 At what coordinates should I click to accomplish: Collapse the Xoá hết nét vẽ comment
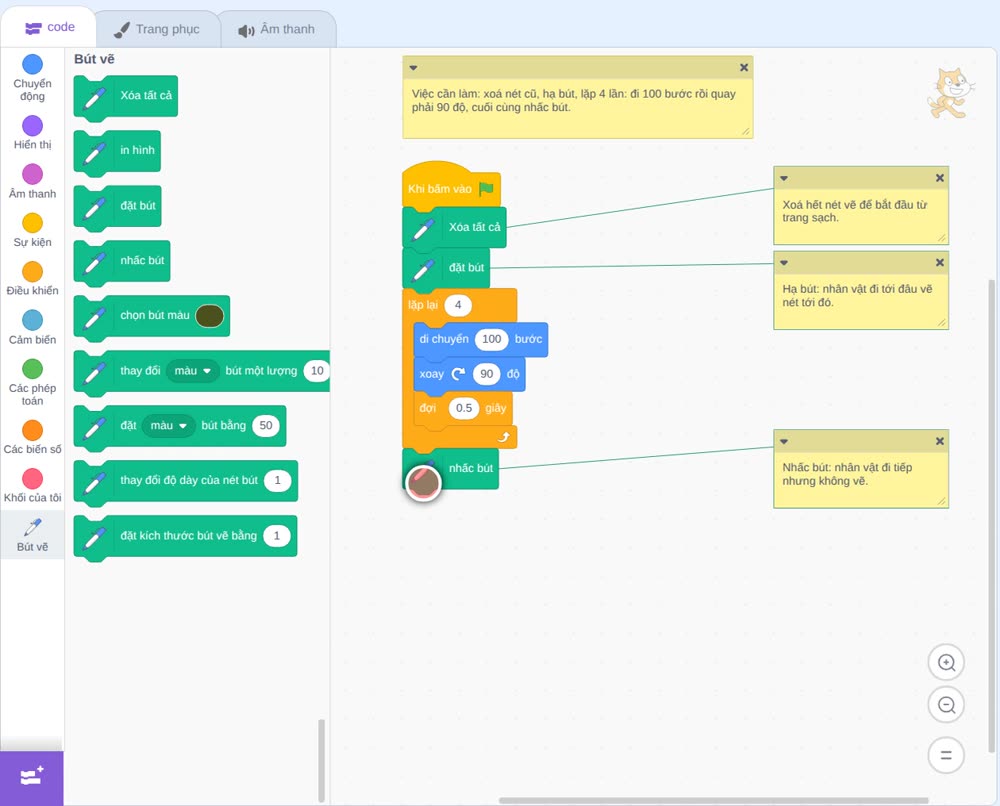click(784, 179)
